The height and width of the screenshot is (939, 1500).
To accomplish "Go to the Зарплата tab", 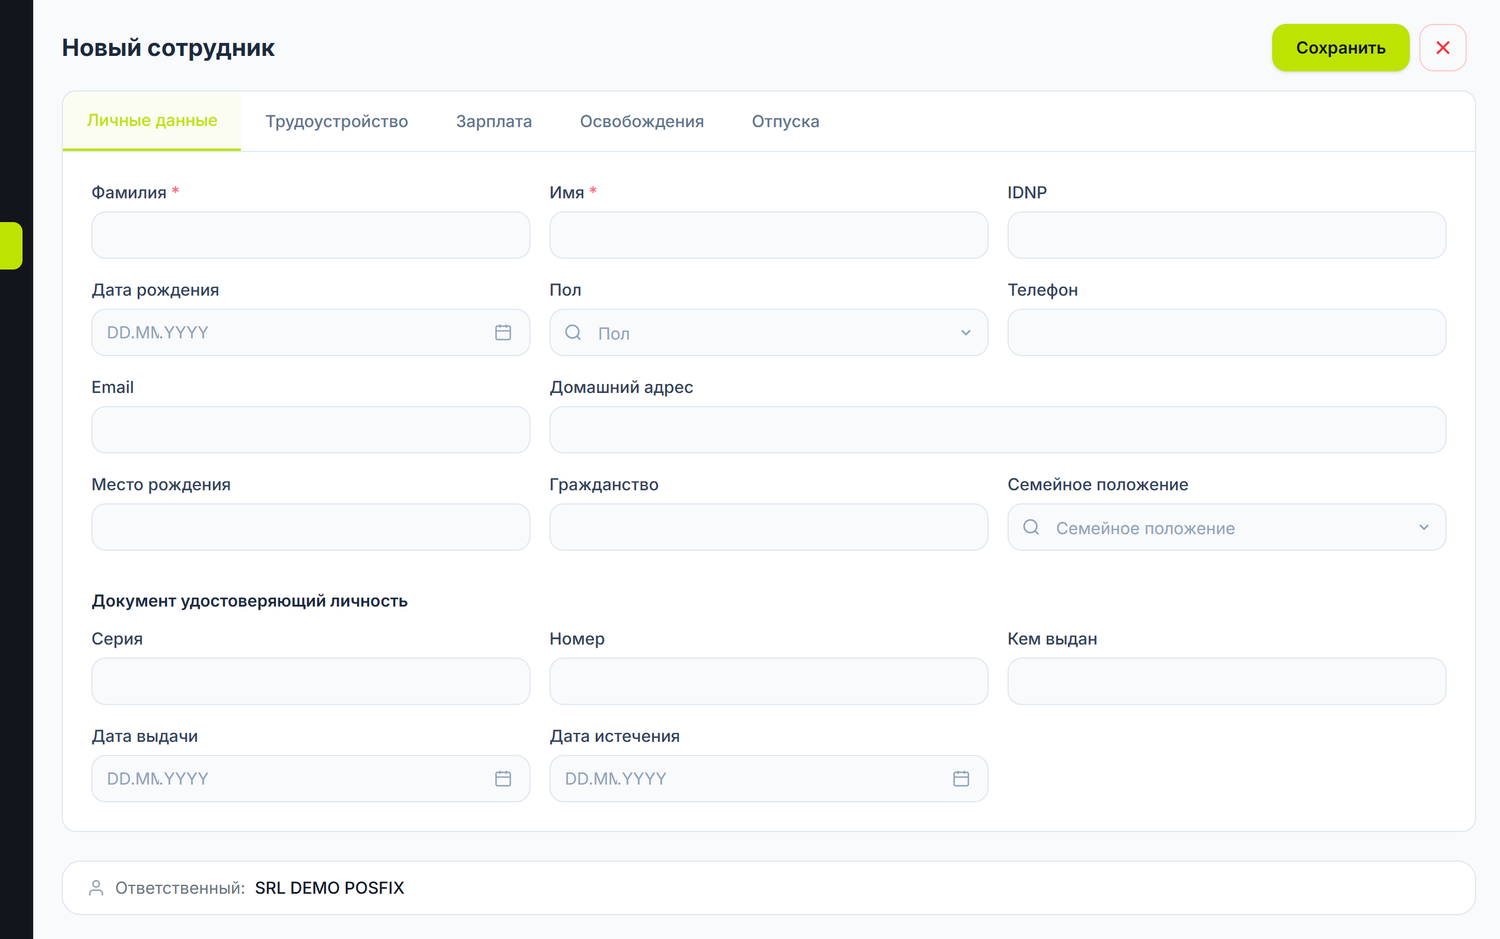I will tap(494, 121).
